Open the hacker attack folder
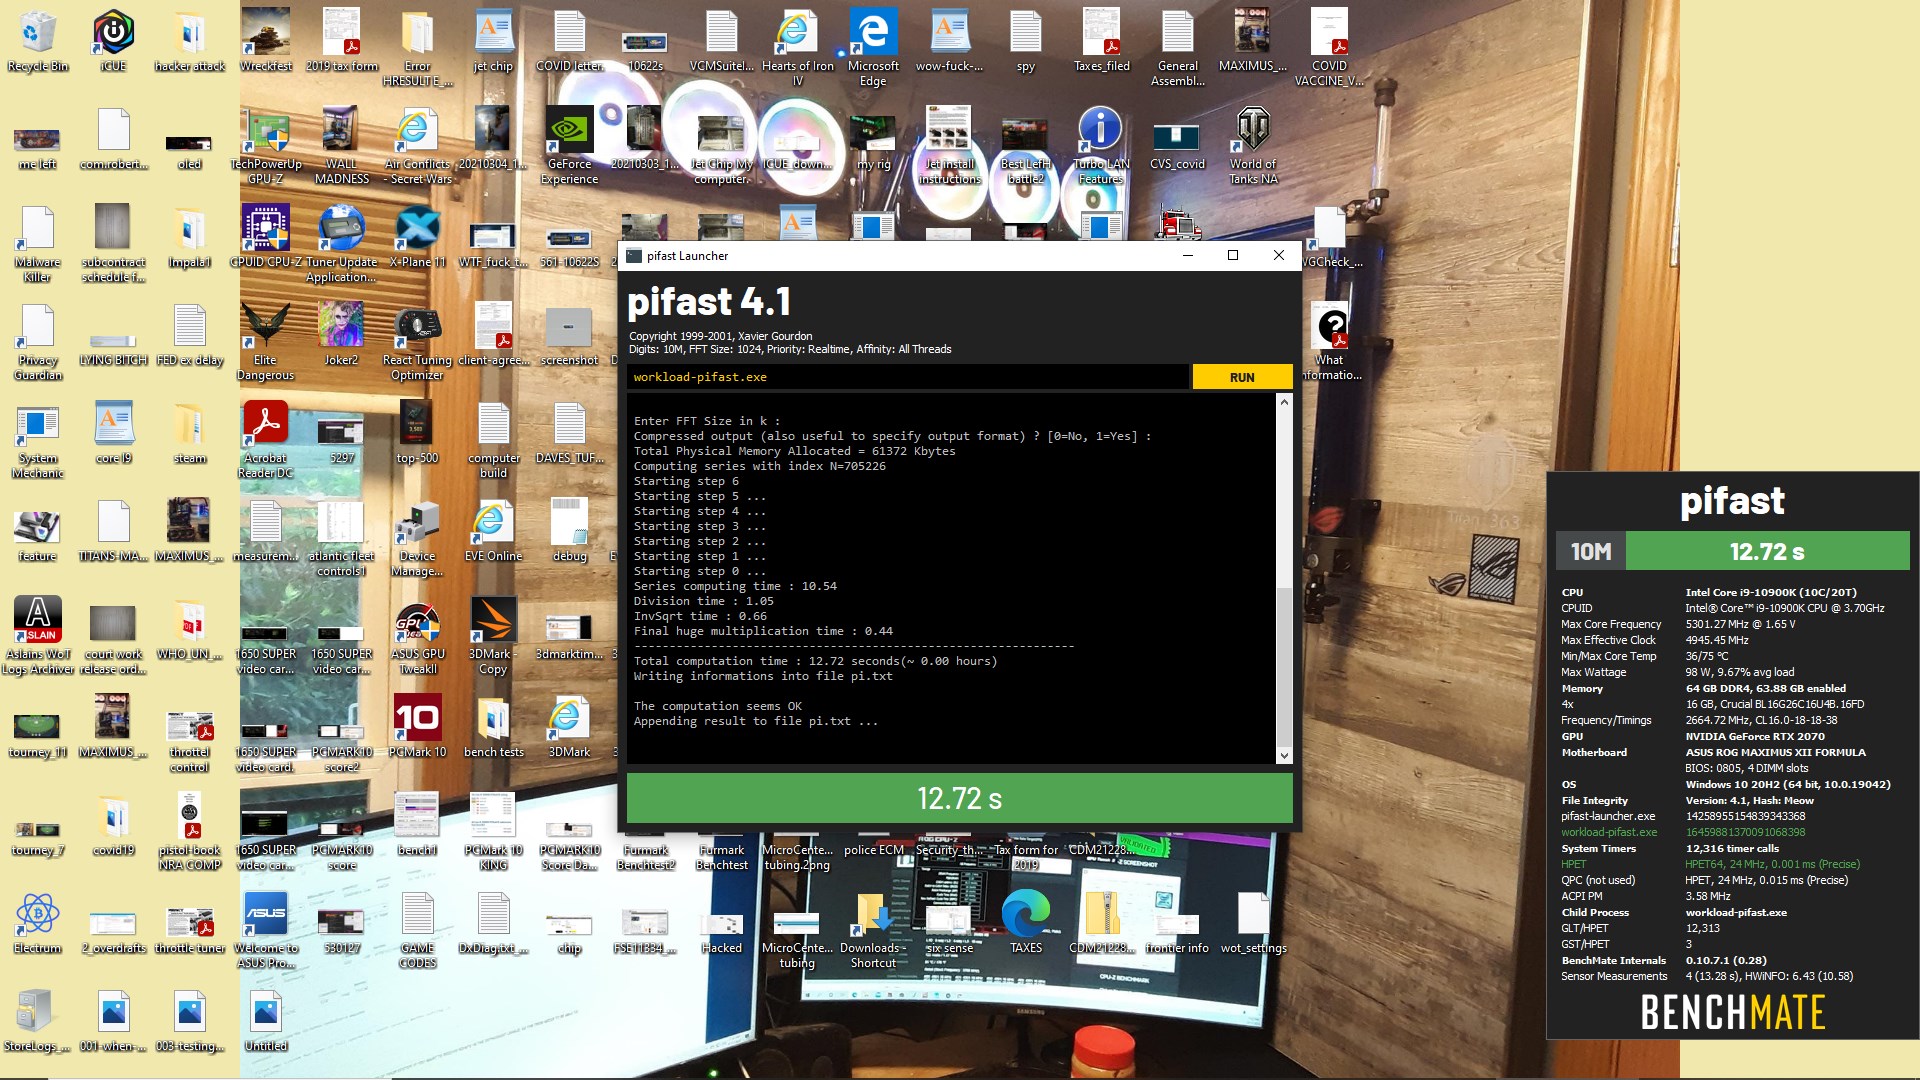This screenshot has height=1080, width=1920. [189, 41]
